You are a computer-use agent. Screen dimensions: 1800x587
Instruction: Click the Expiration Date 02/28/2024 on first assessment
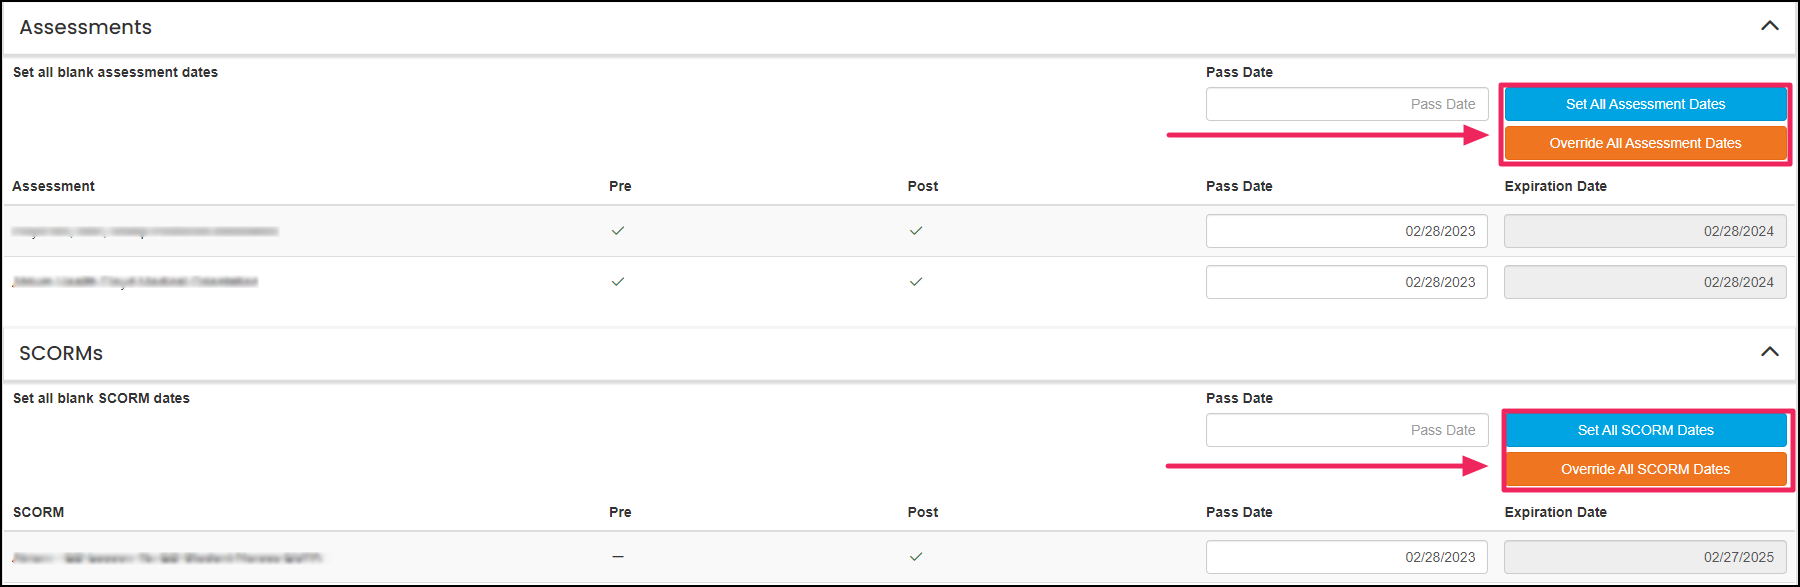click(1645, 230)
